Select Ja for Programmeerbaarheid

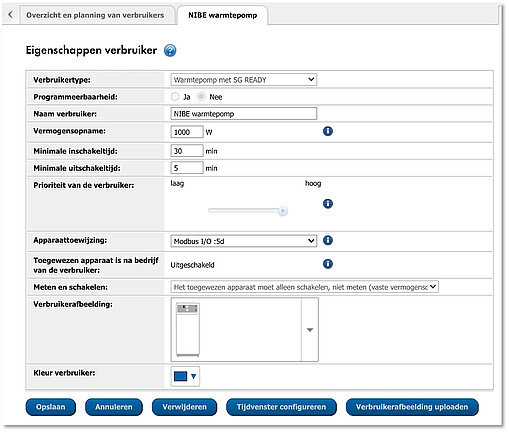coord(175,97)
